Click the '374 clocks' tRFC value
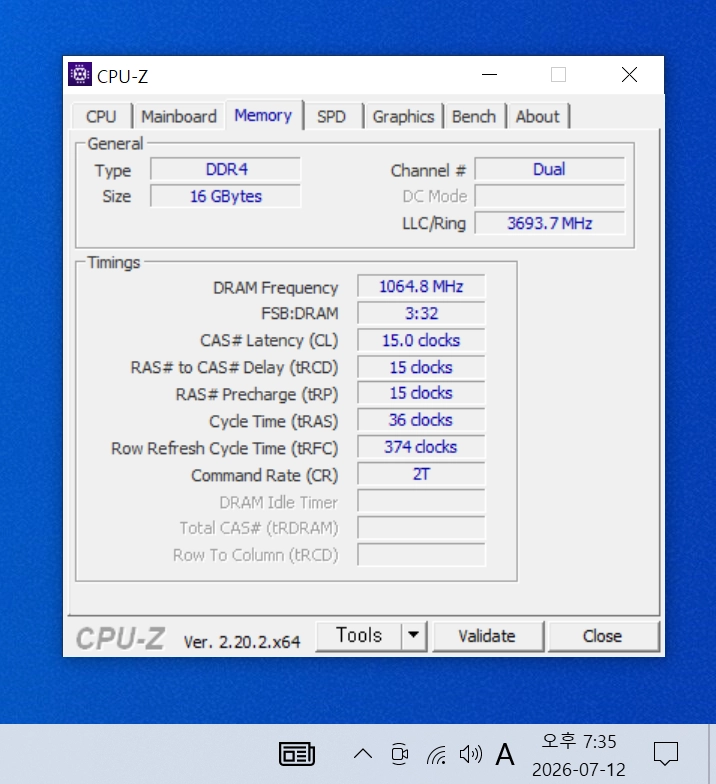The height and width of the screenshot is (784, 716). point(421,447)
